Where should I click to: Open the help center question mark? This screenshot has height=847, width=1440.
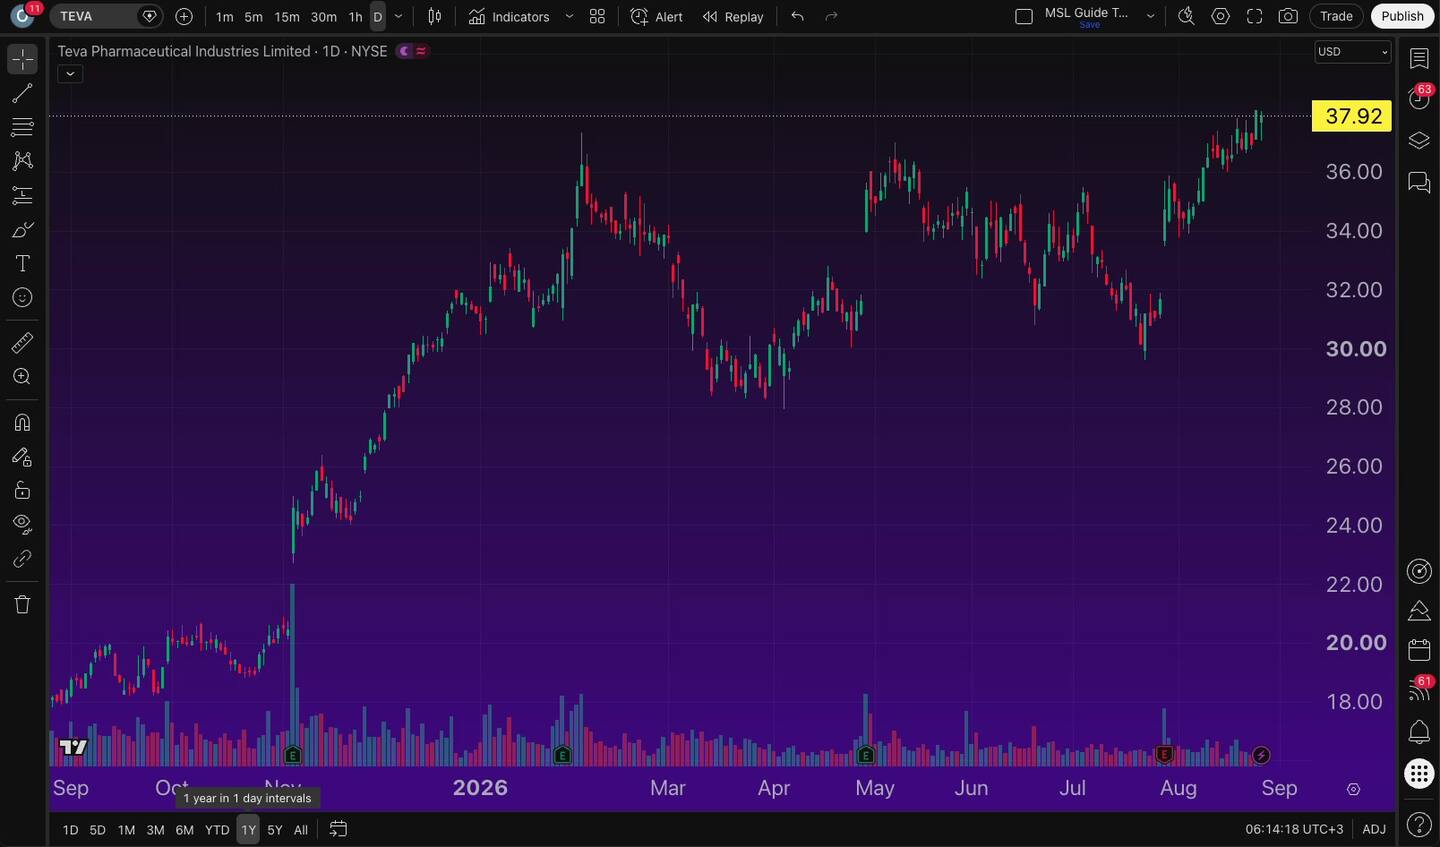[x=1419, y=825]
